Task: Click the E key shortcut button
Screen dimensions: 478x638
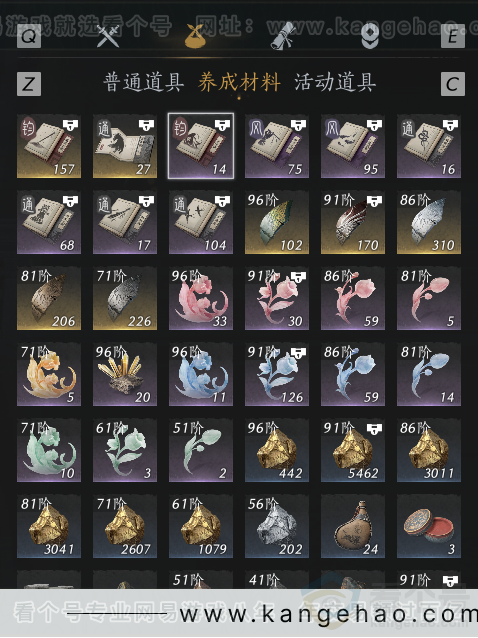Action: 452,37
